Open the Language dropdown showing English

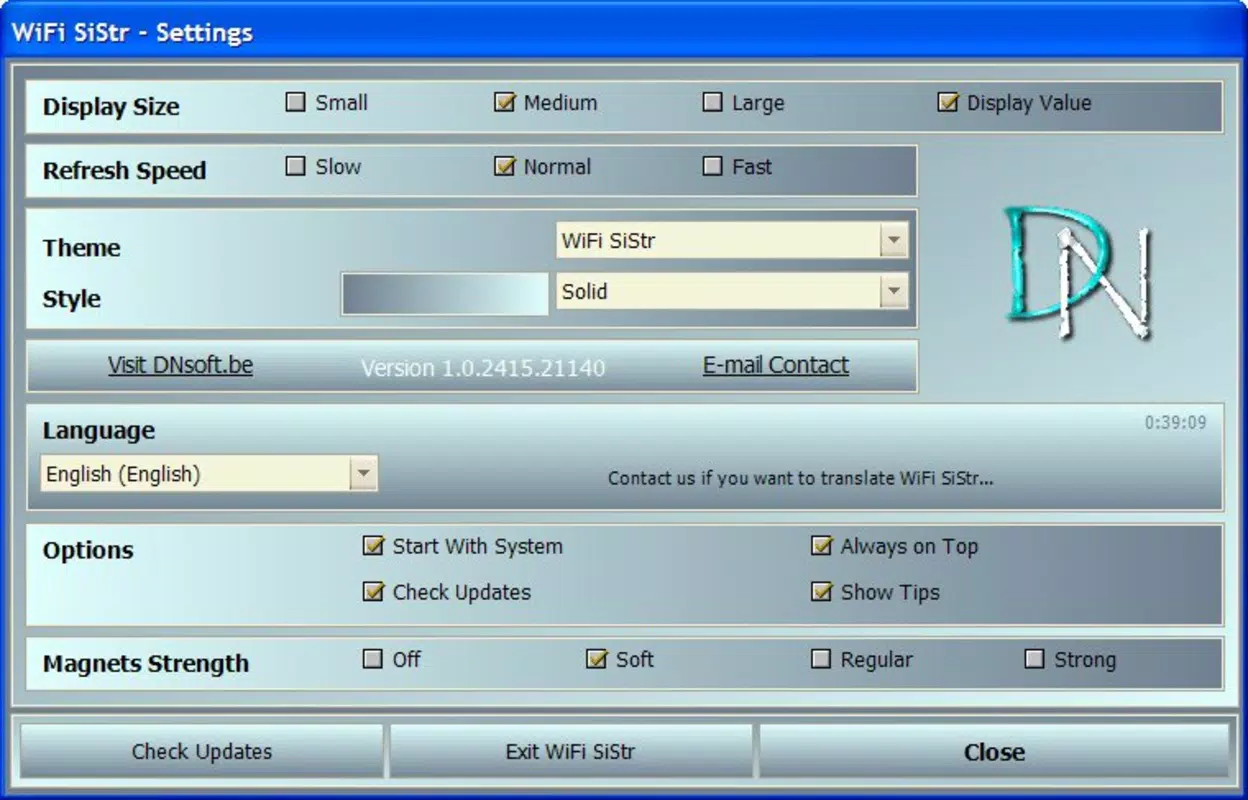209,474
